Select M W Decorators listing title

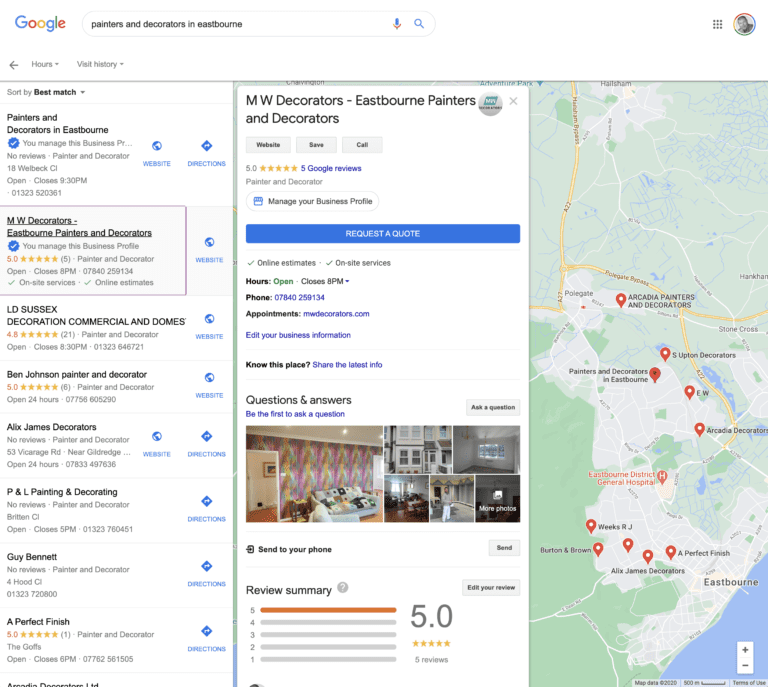click(79, 227)
